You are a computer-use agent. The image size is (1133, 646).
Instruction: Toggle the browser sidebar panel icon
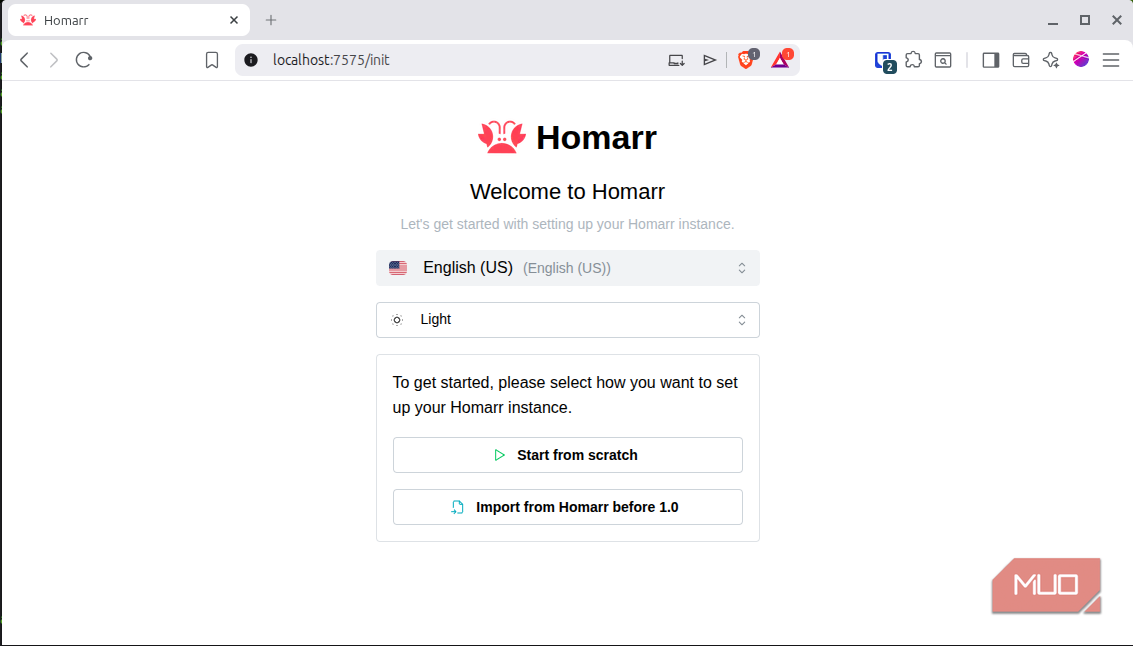click(991, 60)
